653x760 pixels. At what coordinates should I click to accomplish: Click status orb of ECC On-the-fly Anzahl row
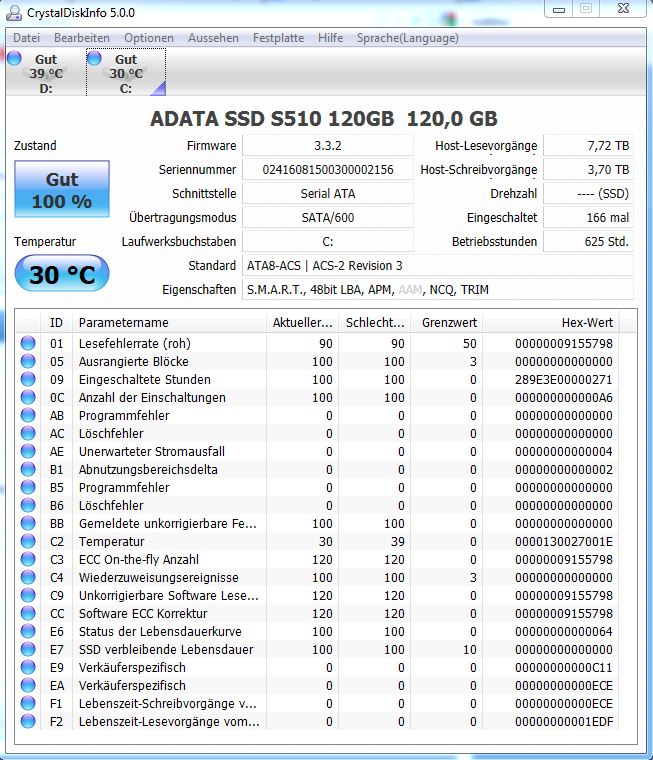click(28, 559)
